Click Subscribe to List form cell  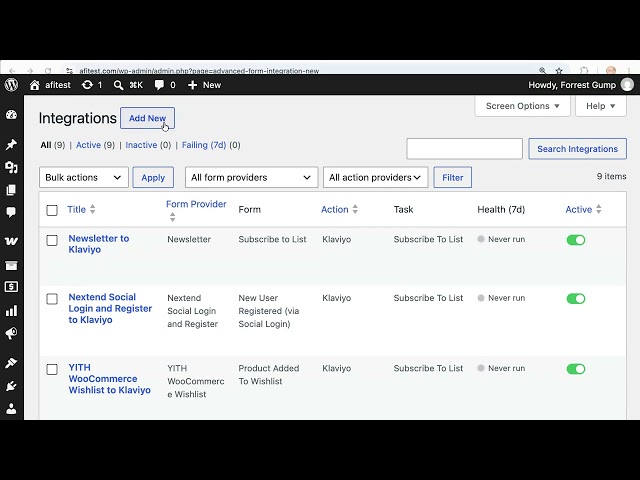[272, 239]
